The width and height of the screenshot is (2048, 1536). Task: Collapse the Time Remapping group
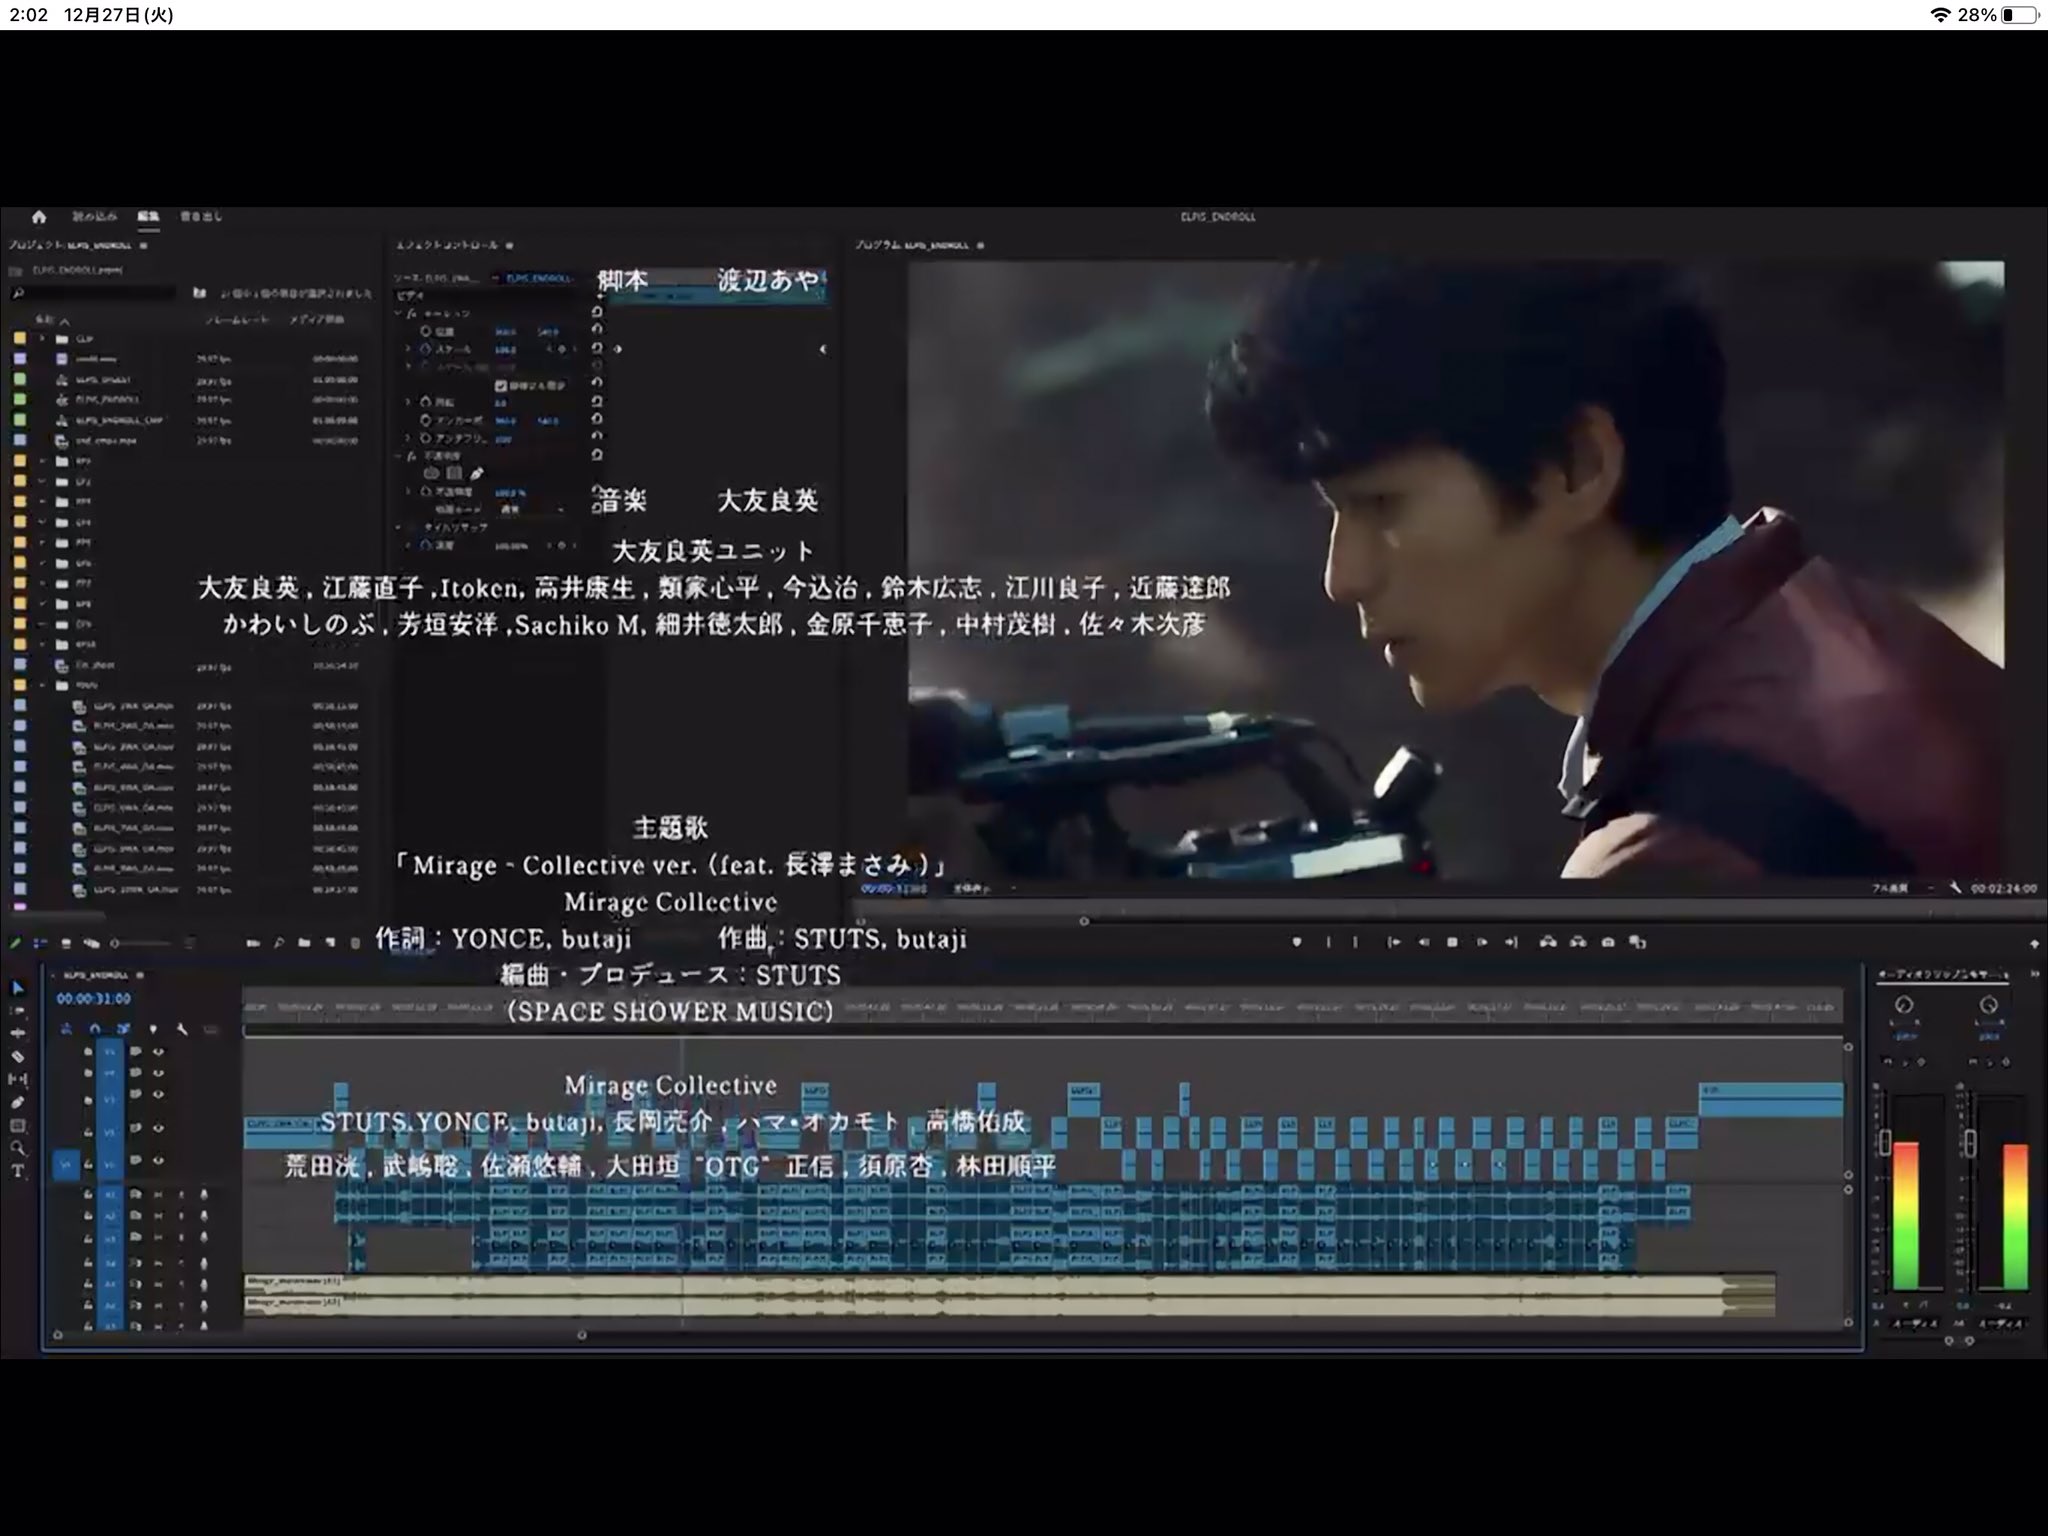[x=398, y=527]
